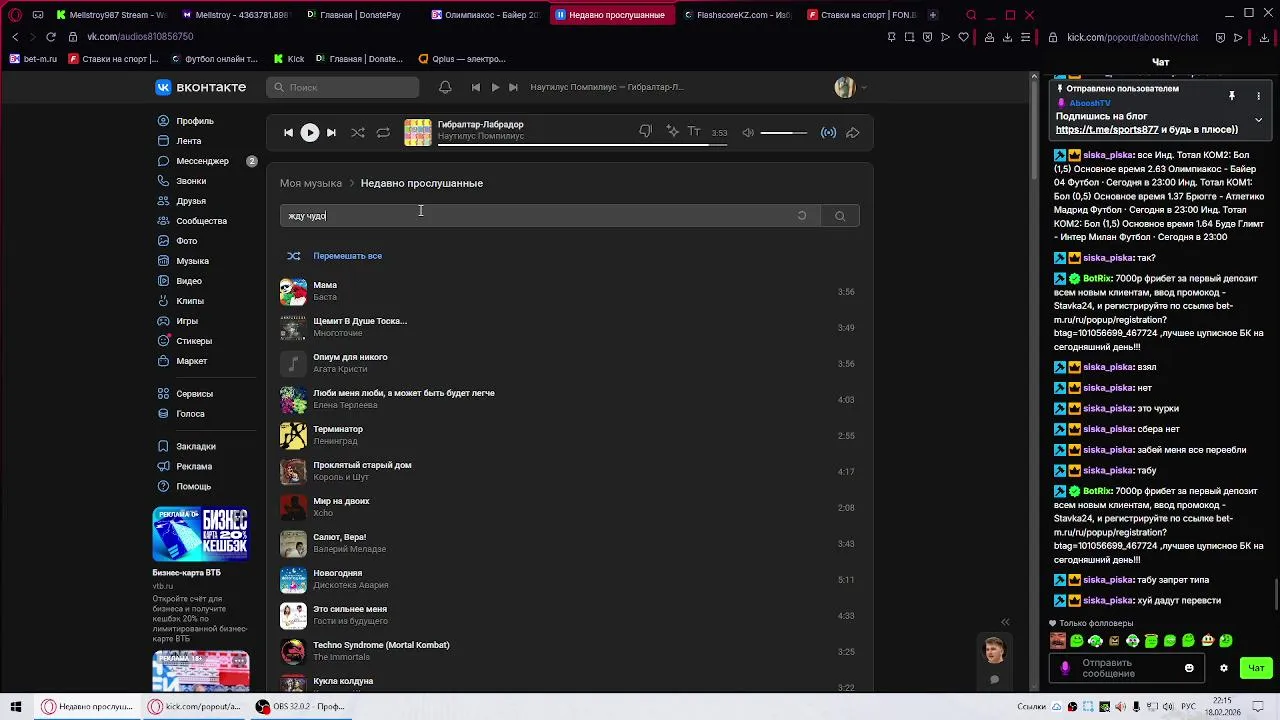Unpin message with the pin icon in chat

point(1232,96)
